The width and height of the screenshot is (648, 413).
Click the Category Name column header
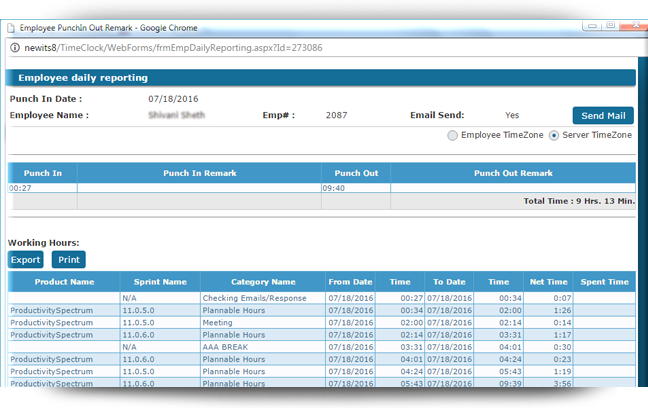262,282
